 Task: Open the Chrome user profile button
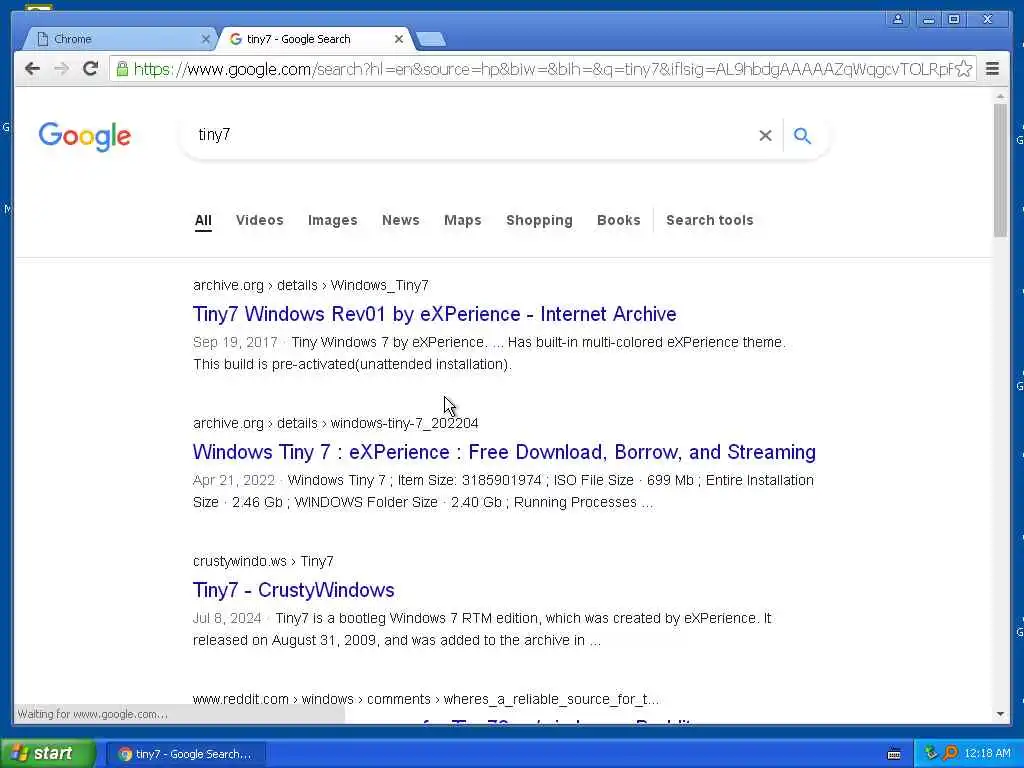[898, 19]
